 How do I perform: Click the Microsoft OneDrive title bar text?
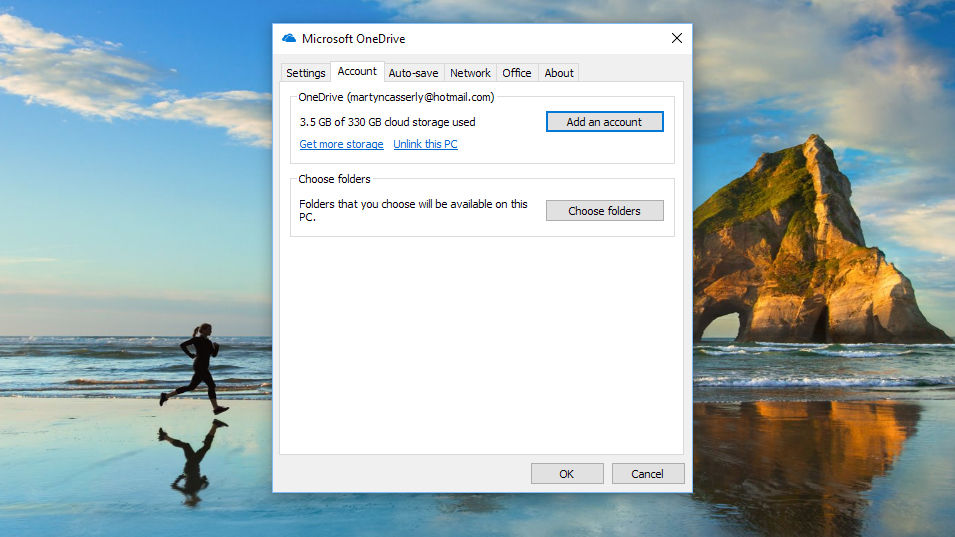pos(353,39)
